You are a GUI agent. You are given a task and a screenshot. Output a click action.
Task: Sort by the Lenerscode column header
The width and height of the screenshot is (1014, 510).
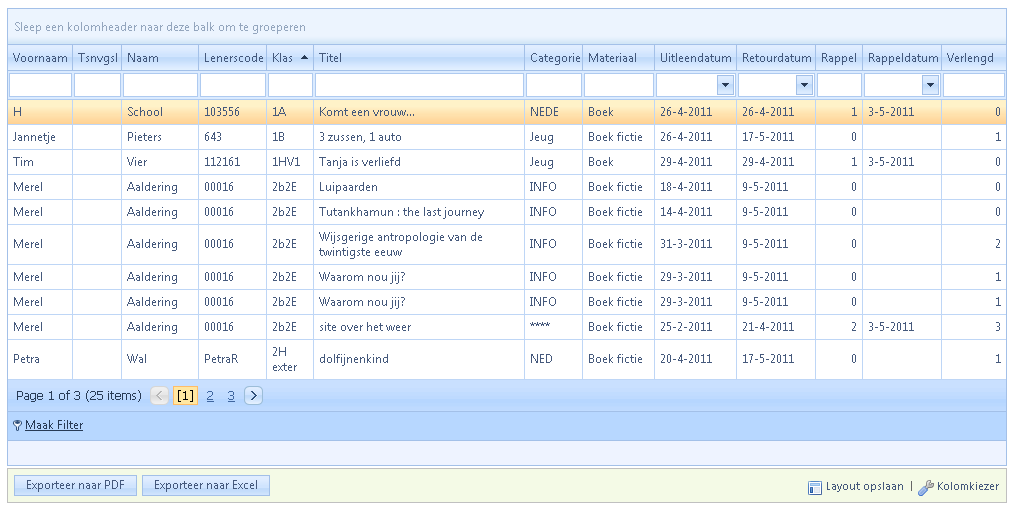pos(232,59)
